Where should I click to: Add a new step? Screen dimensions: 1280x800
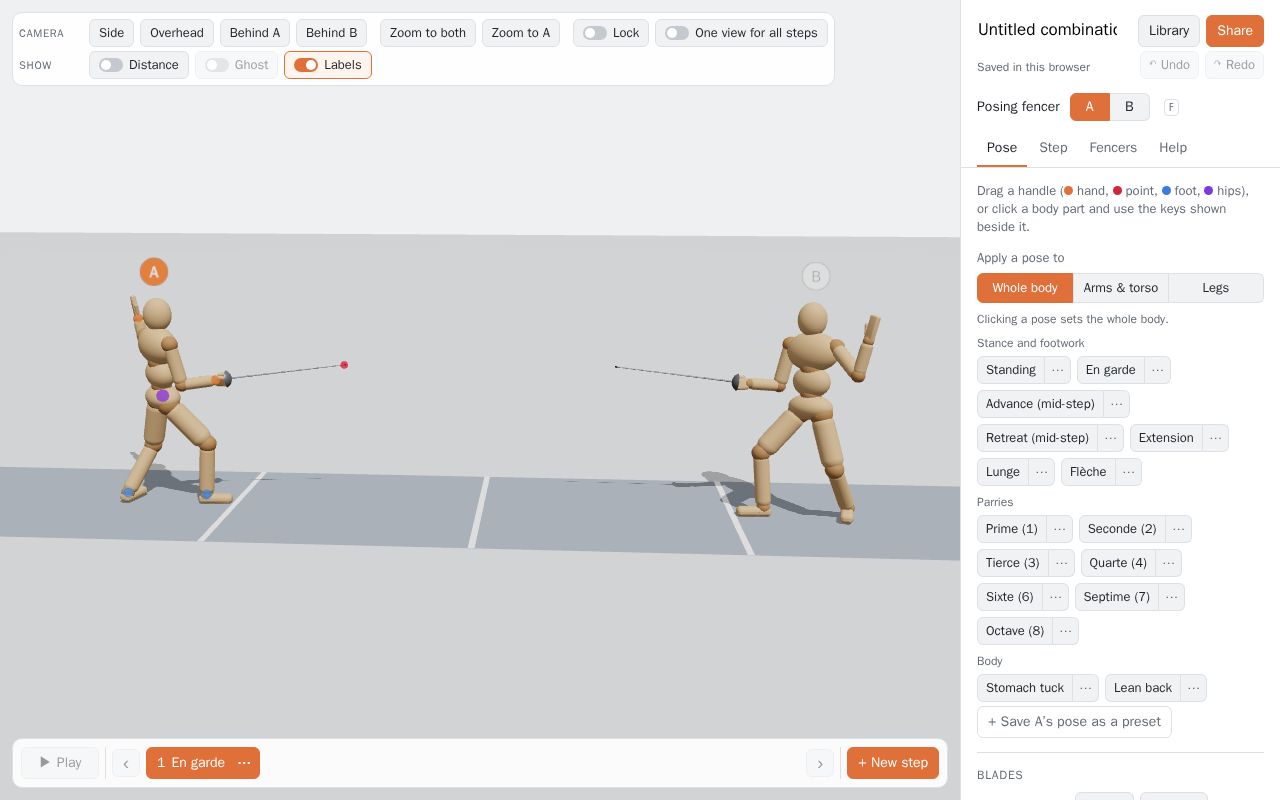pyautogui.click(x=893, y=763)
